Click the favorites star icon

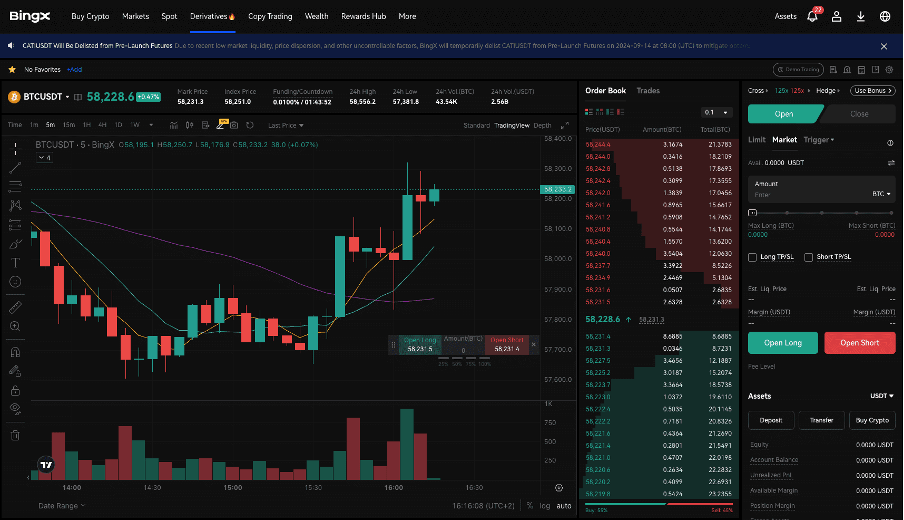[x=12, y=69]
